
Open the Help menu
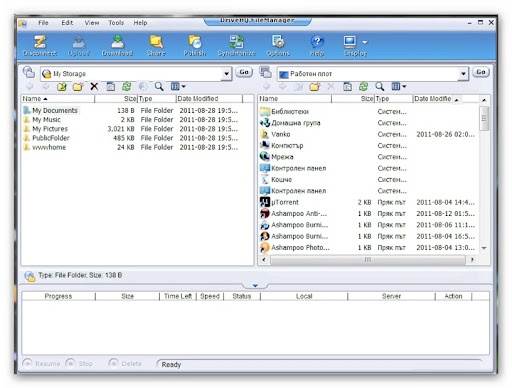[140, 23]
